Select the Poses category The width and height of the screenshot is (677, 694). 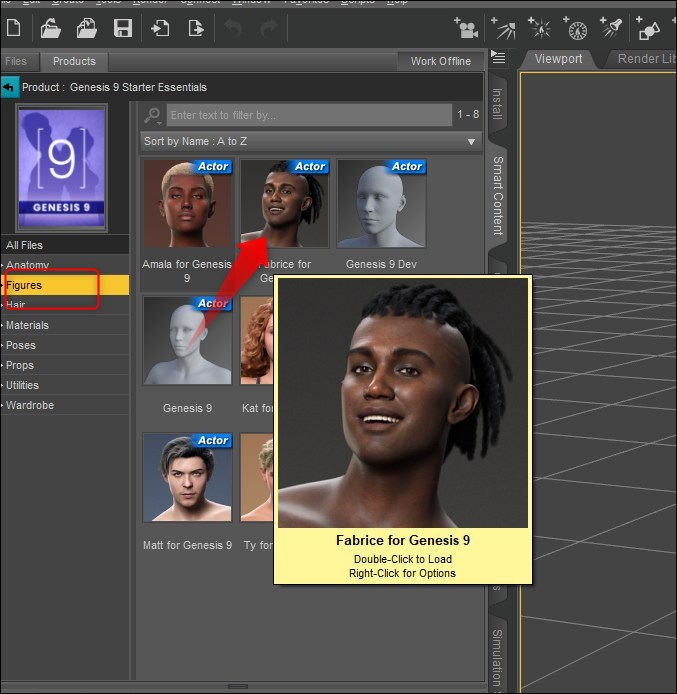coord(65,345)
